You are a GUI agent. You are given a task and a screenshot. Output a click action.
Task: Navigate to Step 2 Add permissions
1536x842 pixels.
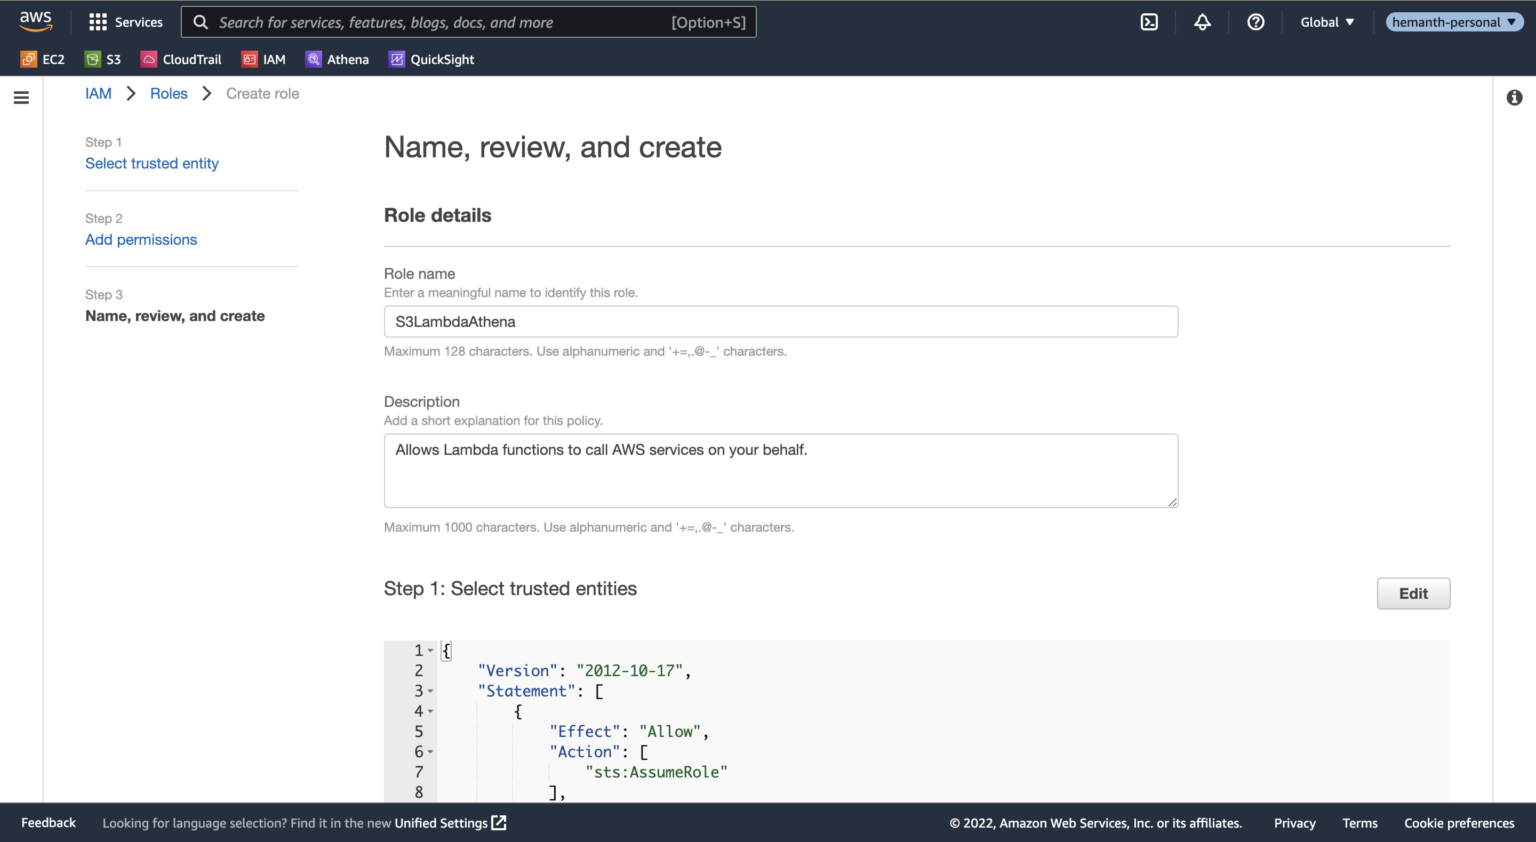(x=140, y=239)
